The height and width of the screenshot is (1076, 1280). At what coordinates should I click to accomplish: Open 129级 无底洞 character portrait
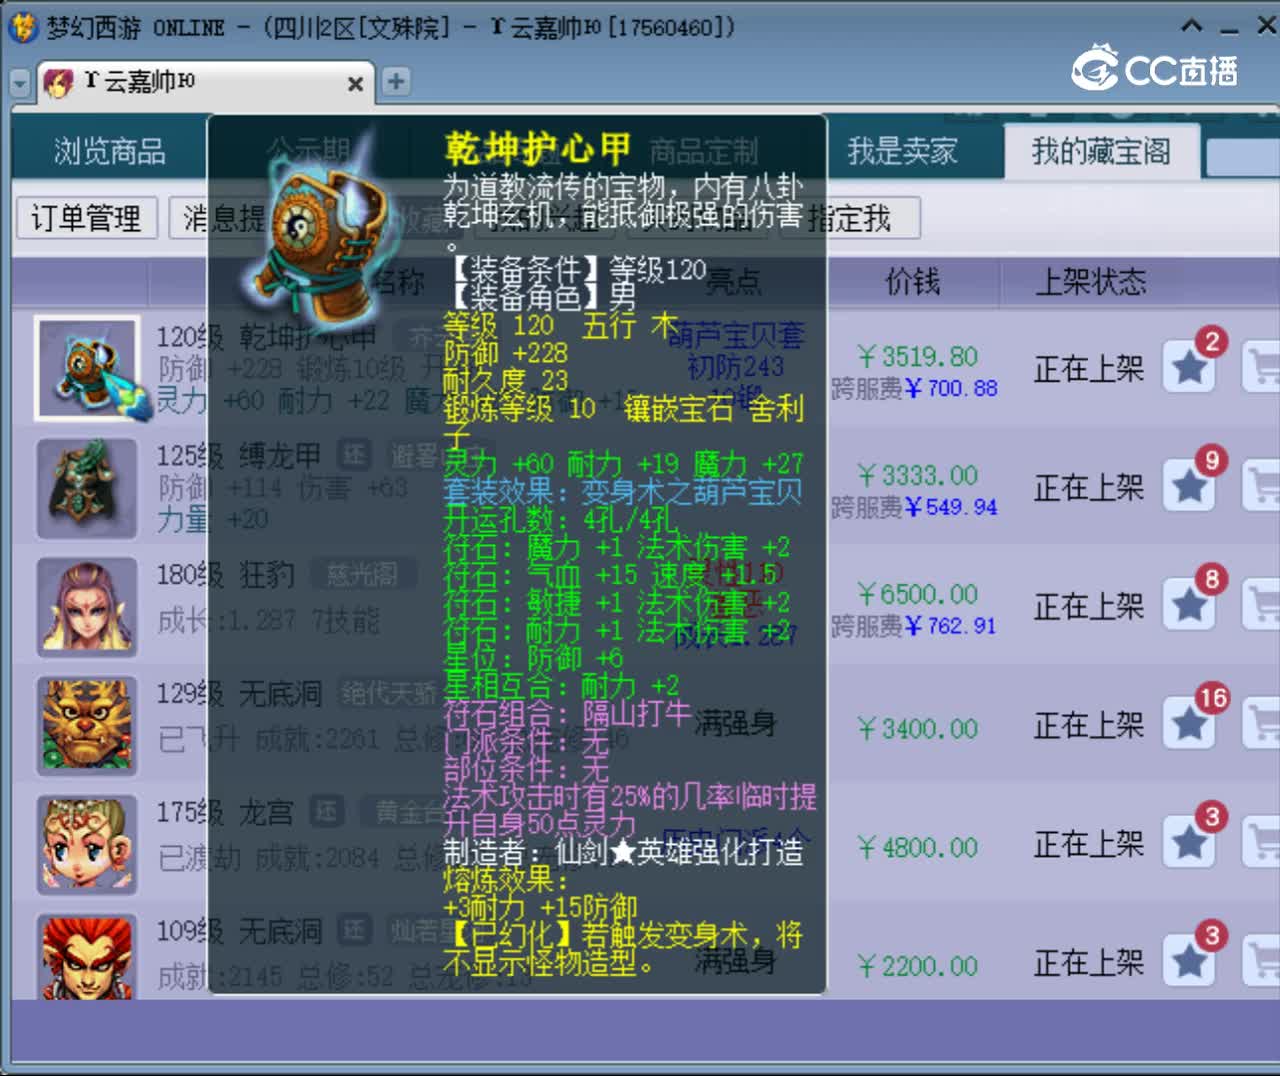coord(87,726)
